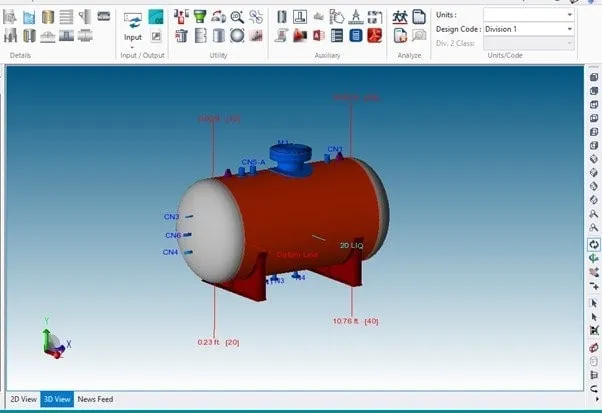Expand the Input button dropdown arrow
602x413 pixels.
point(132,47)
